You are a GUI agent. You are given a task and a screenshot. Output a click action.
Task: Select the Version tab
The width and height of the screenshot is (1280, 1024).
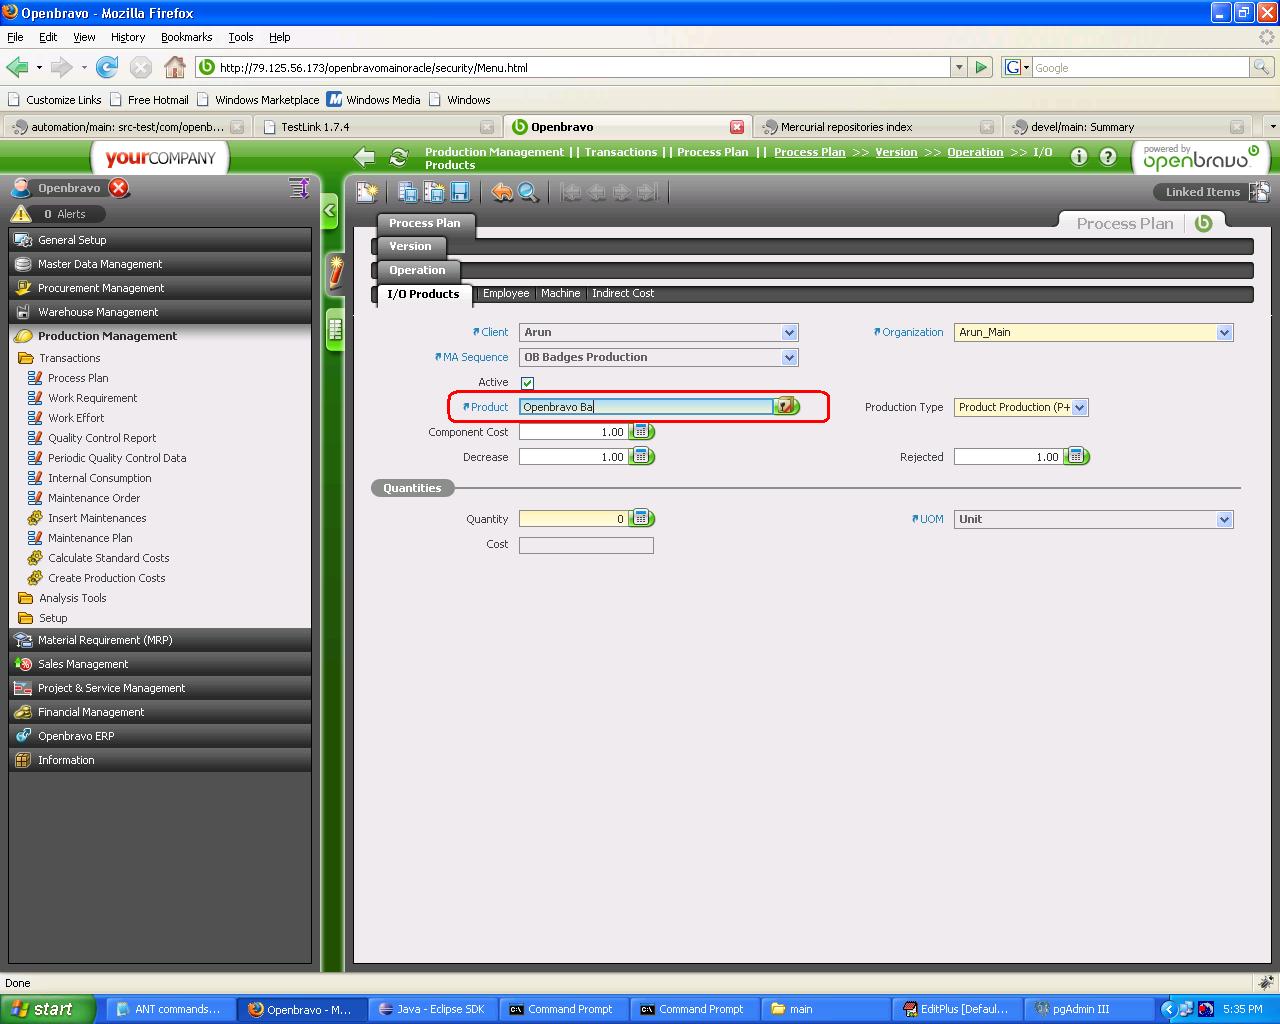[x=410, y=246]
